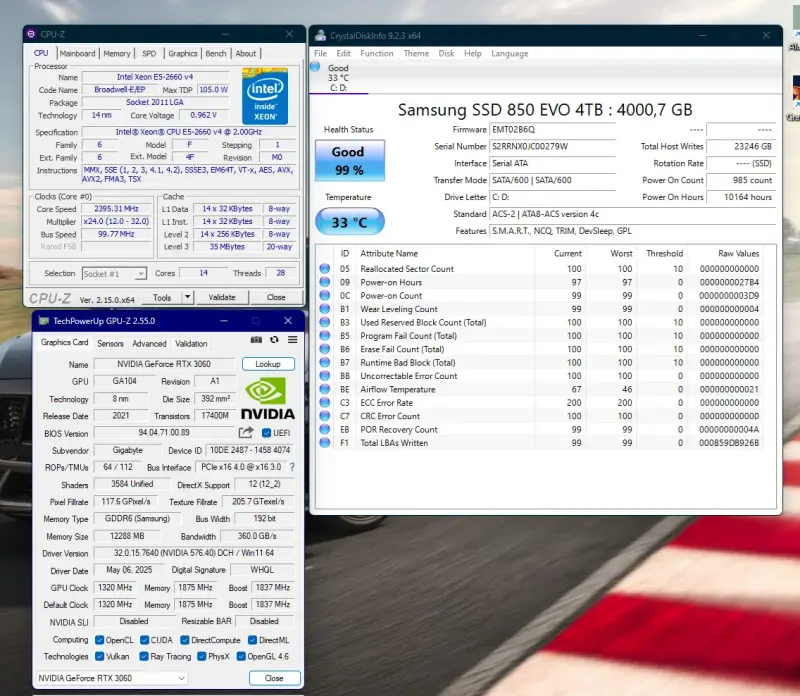
Task: Toggle the UEFI checkbox in GPU-Z
Action: coord(266,433)
